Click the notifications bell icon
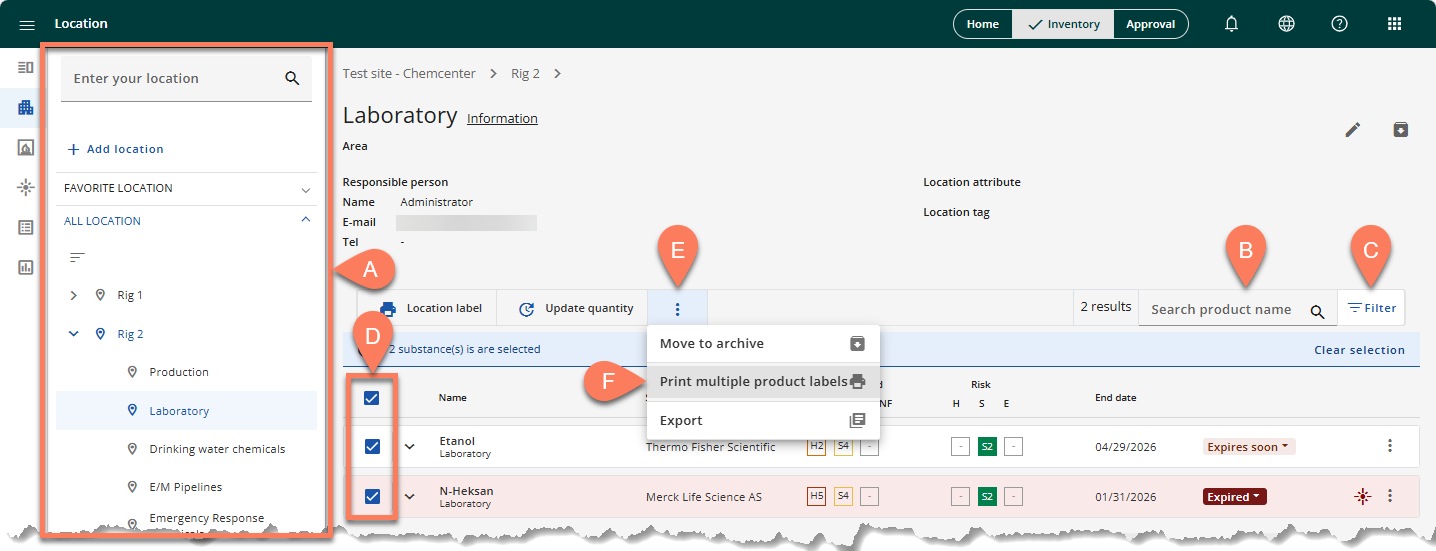The width and height of the screenshot is (1436, 551). [x=1232, y=24]
